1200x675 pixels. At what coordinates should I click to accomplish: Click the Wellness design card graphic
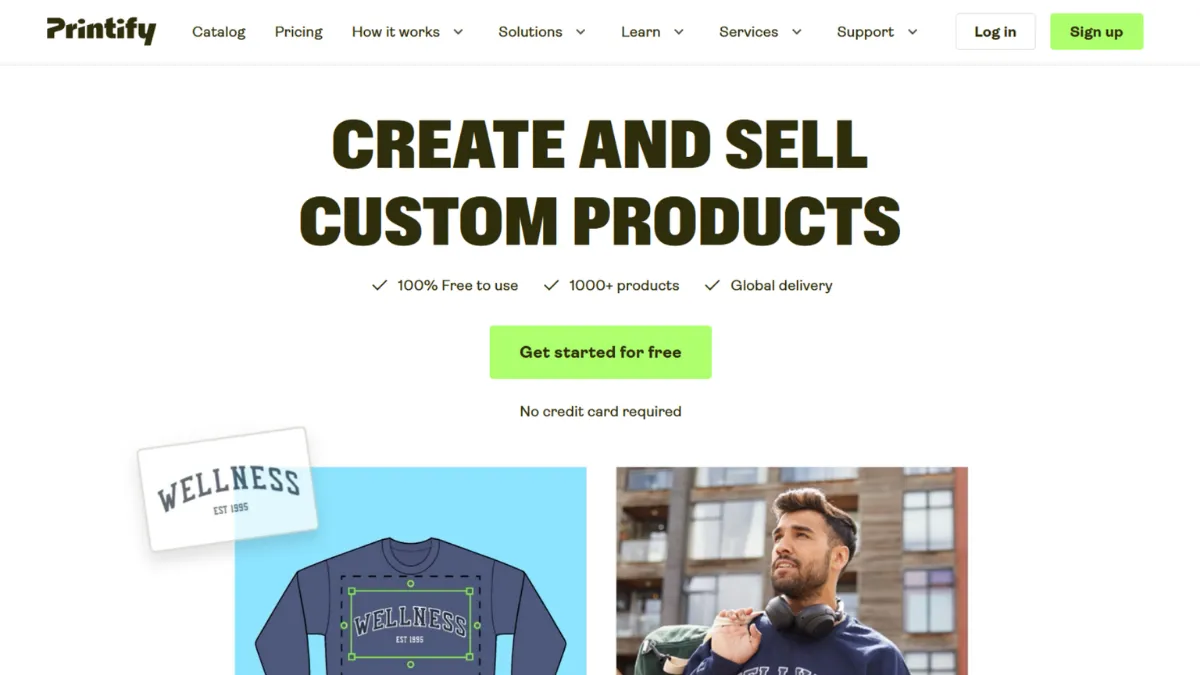(x=227, y=488)
